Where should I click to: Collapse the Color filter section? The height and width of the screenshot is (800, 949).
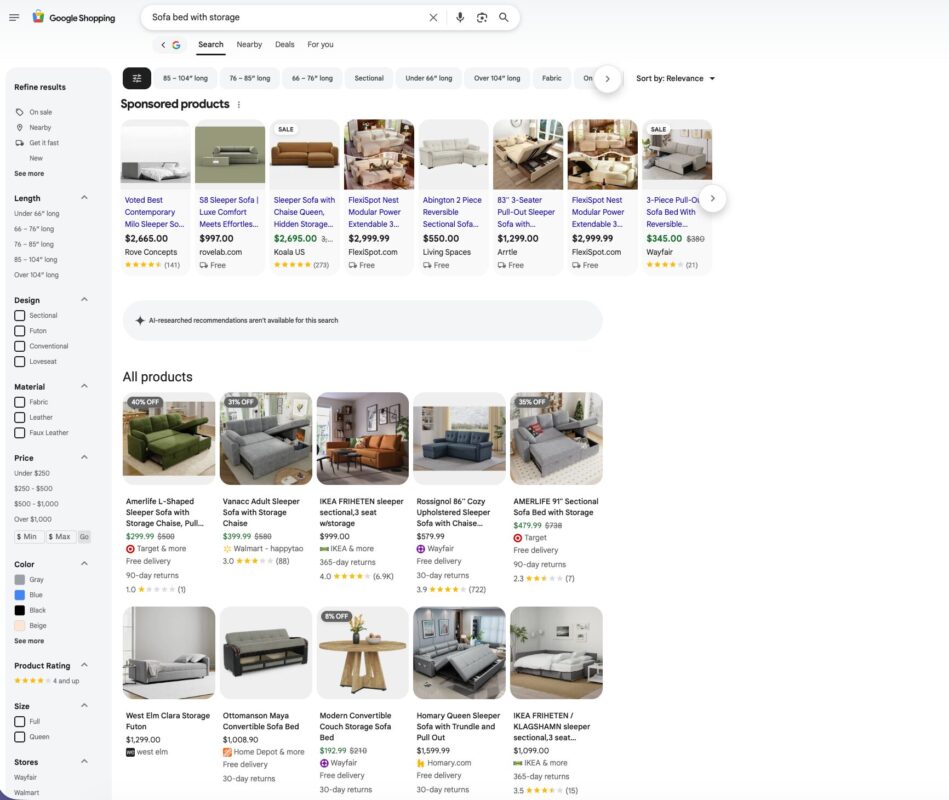[84, 563]
